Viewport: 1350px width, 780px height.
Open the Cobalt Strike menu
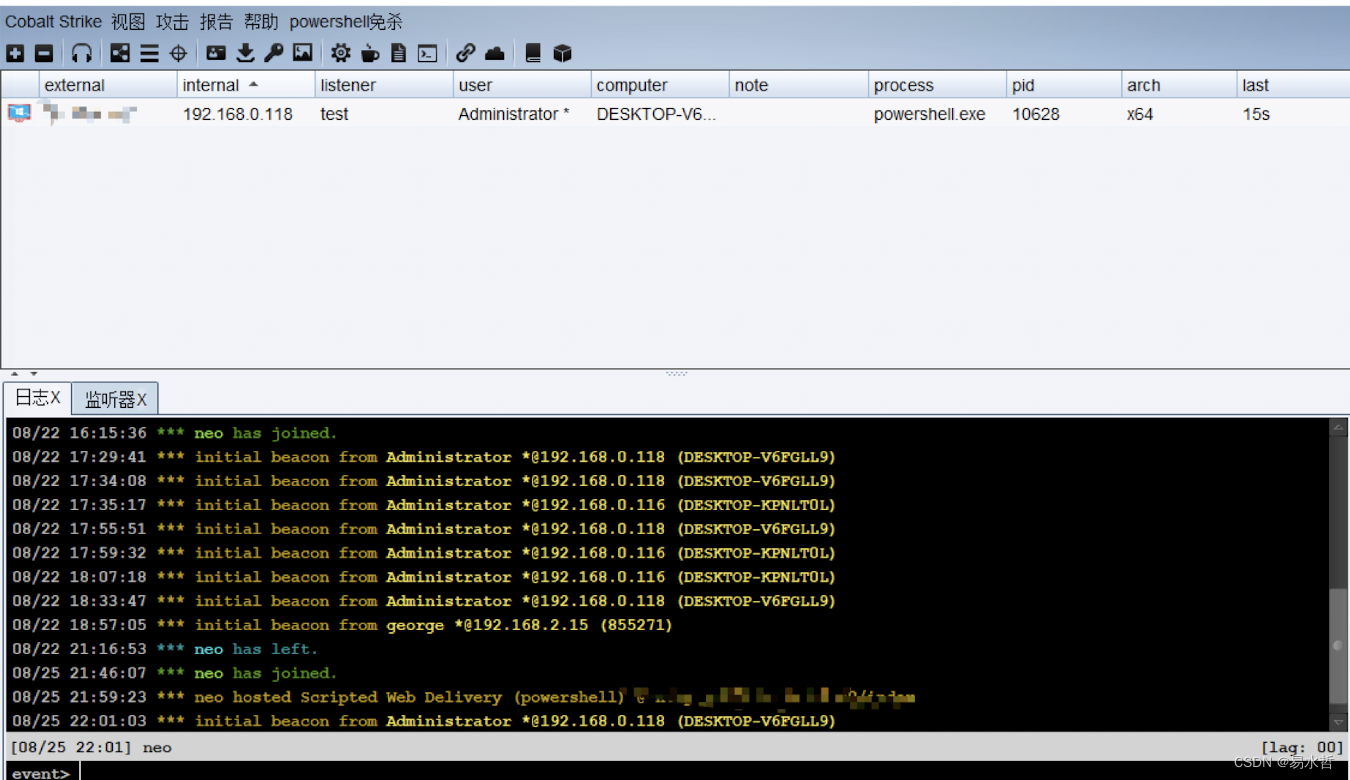click(x=54, y=21)
